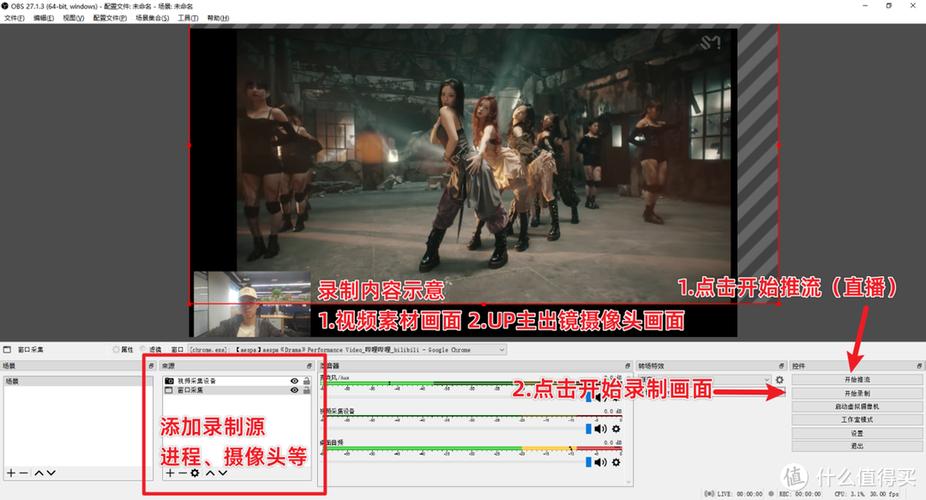Mute the 桌面音频 desktop audio channel

click(601, 462)
